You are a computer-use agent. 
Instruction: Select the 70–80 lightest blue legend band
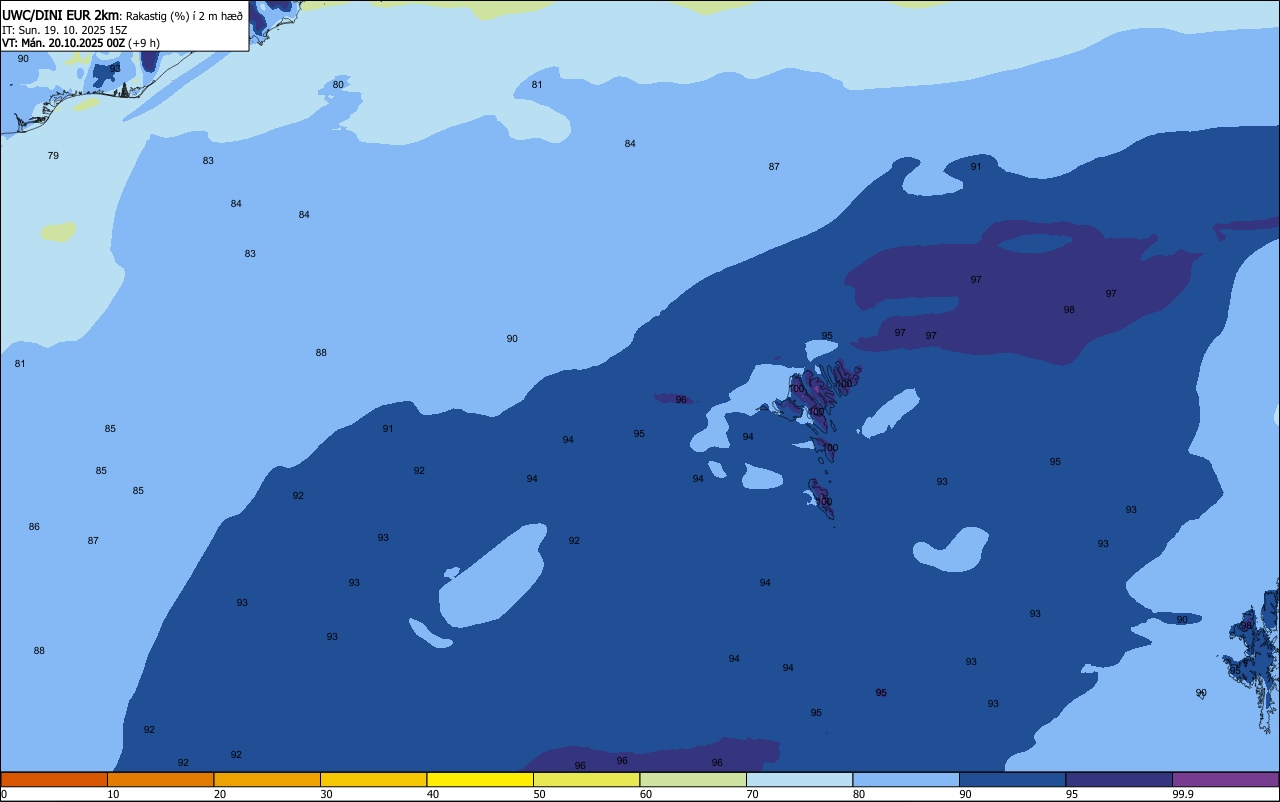(799, 779)
